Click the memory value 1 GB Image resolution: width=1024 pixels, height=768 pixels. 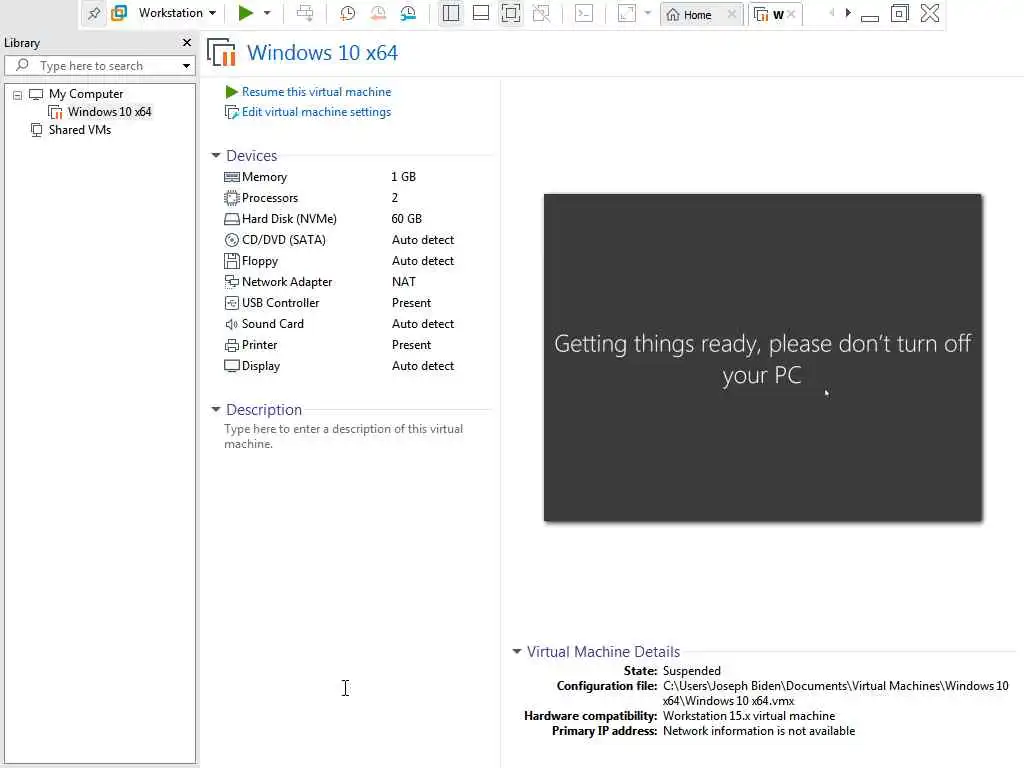404,177
